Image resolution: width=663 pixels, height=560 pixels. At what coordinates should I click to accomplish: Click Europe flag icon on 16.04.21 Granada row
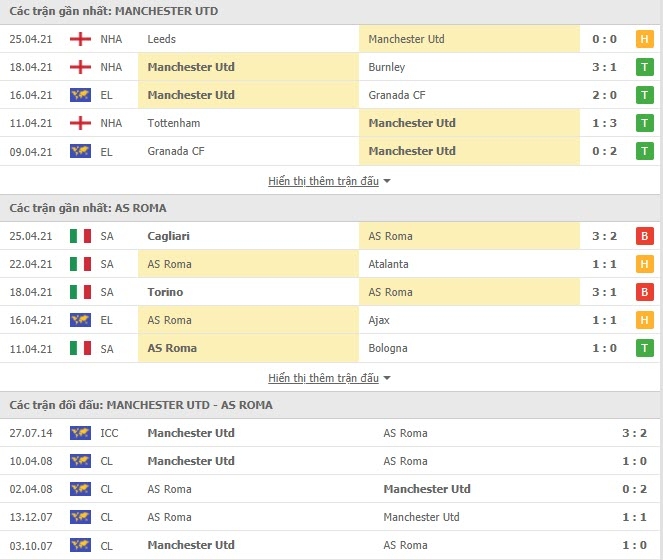point(80,95)
